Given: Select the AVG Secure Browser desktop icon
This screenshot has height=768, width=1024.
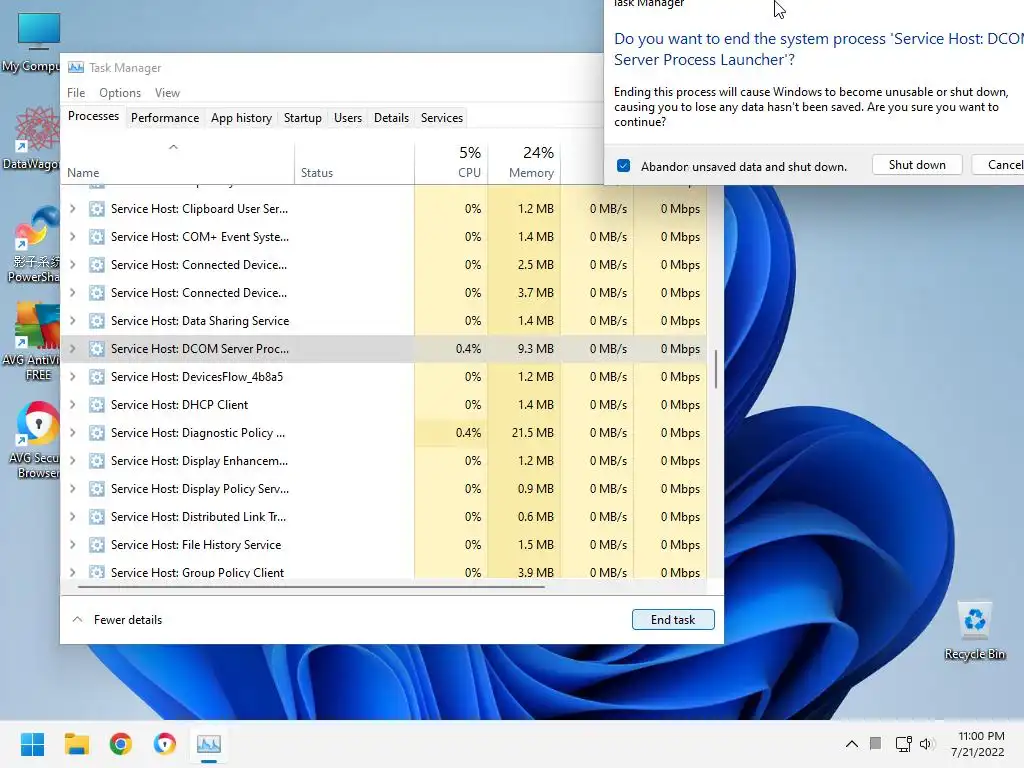Looking at the screenshot, I should 34,440.
